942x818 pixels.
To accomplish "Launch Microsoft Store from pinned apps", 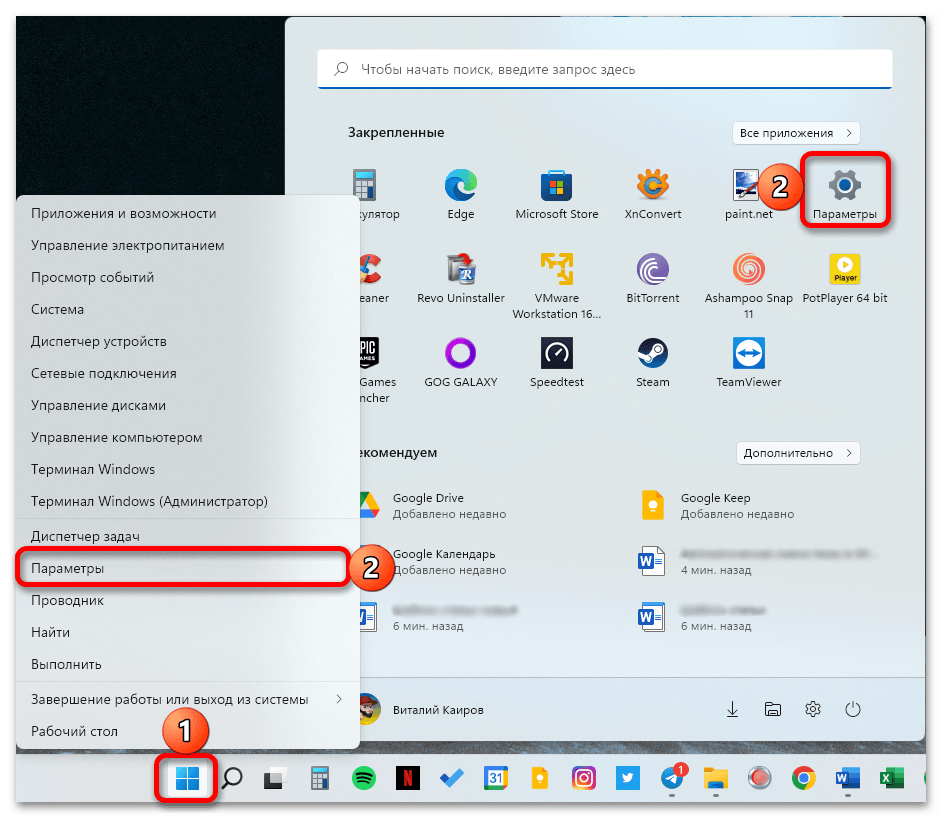I will coord(556,195).
